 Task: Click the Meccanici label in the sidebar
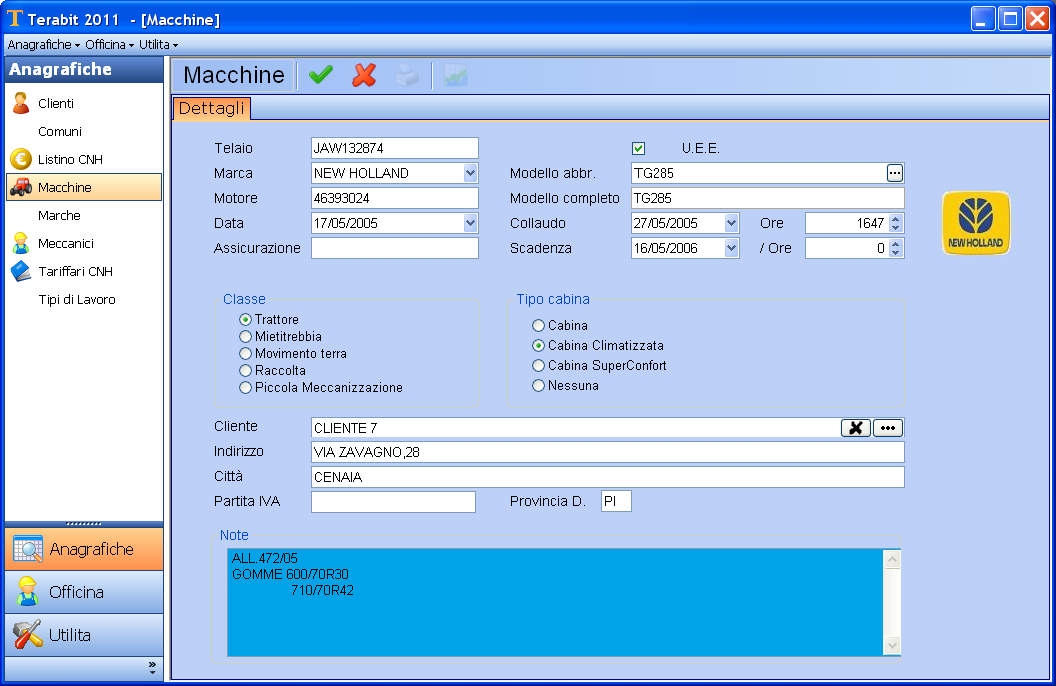point(66,243)
